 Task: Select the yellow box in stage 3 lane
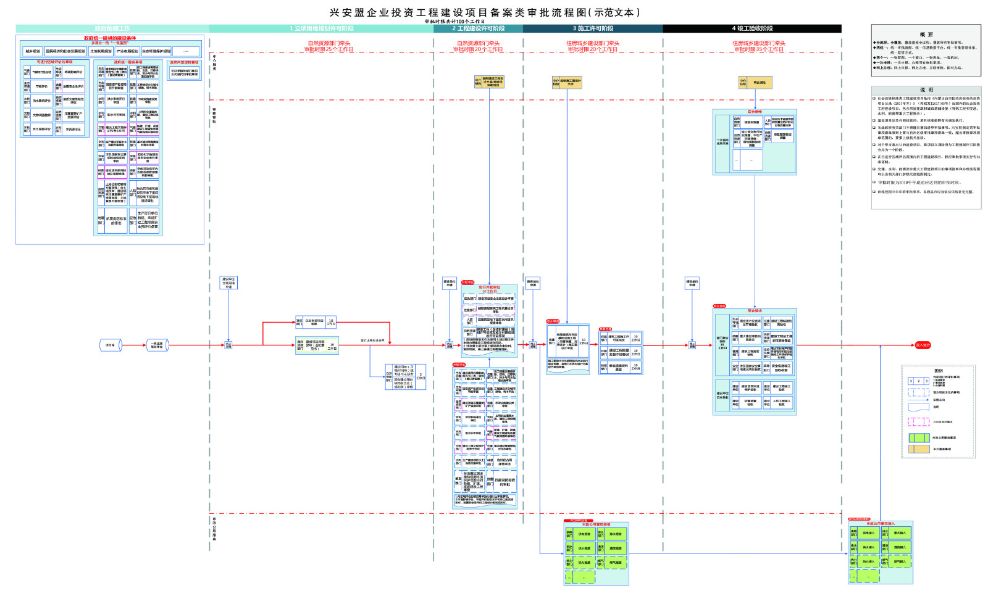click(566, 80)
